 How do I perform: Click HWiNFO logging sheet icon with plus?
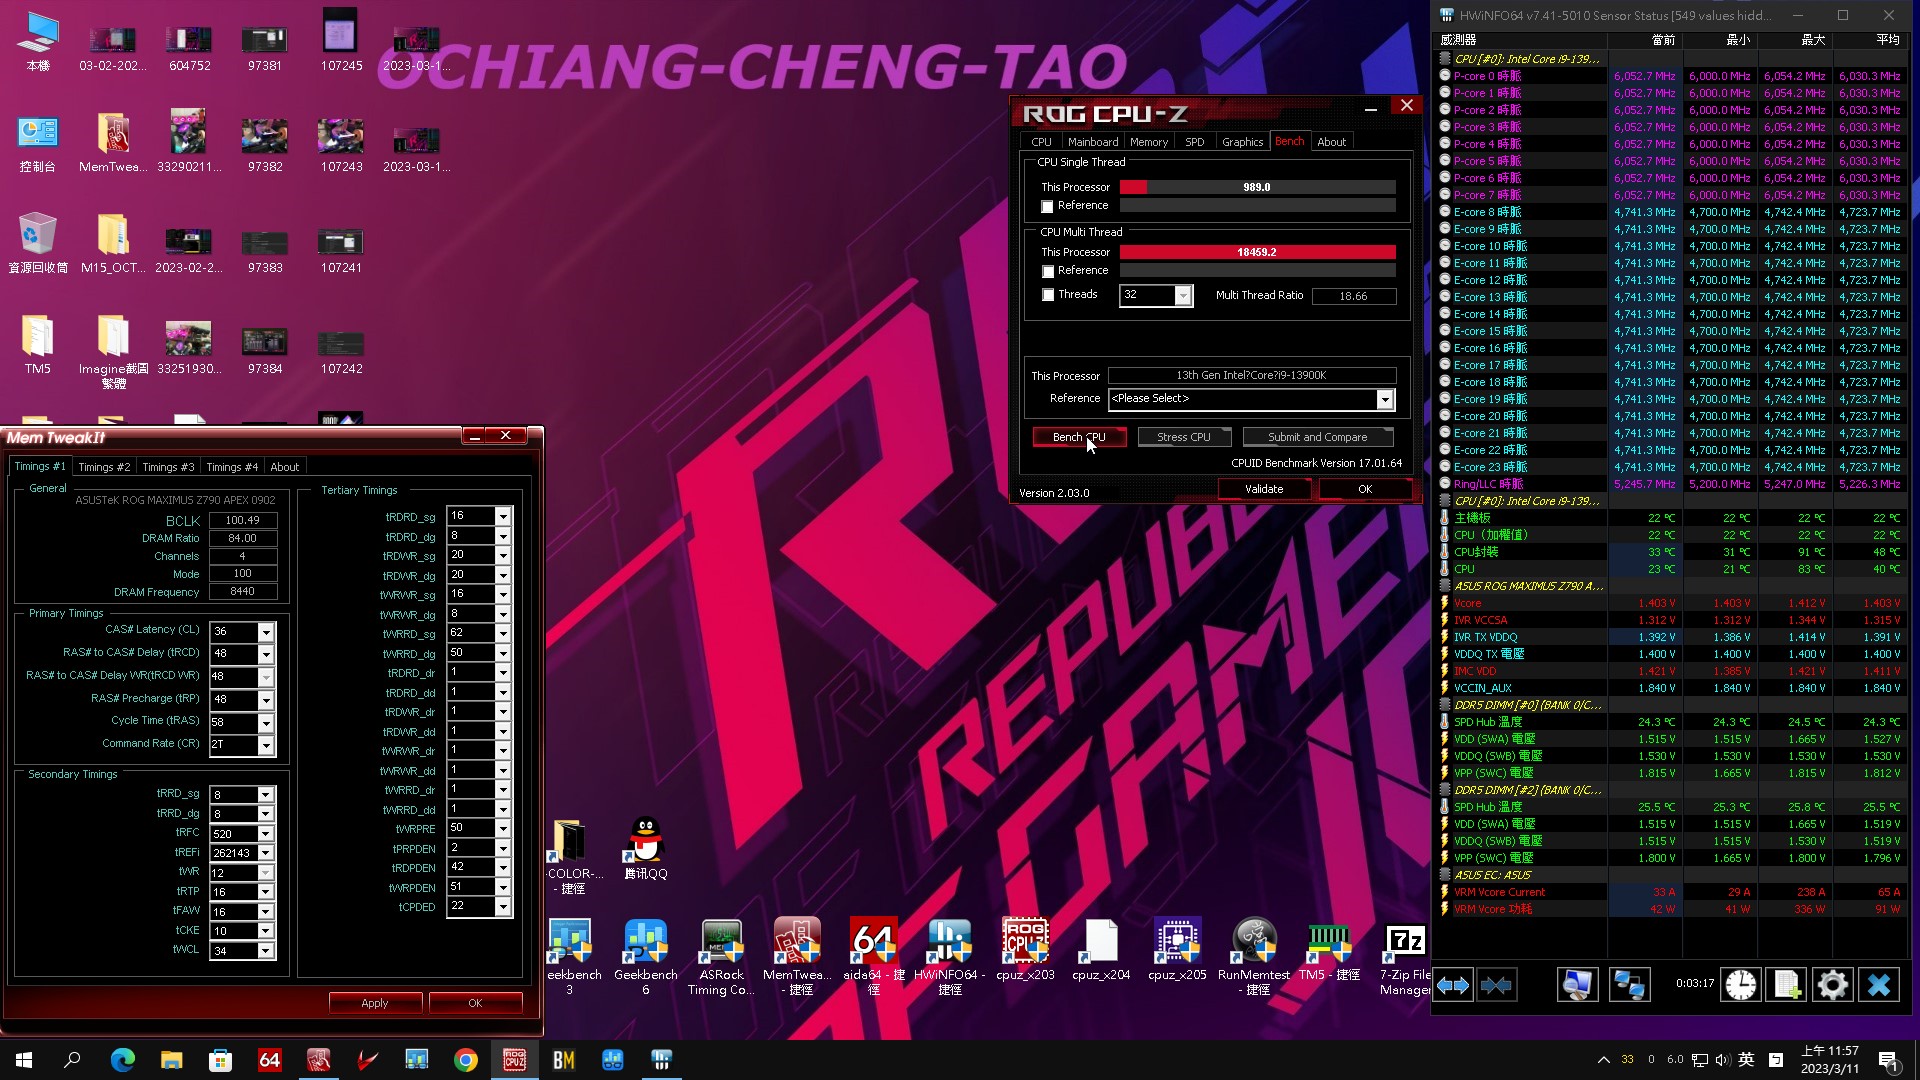(x=1787, y=985)
